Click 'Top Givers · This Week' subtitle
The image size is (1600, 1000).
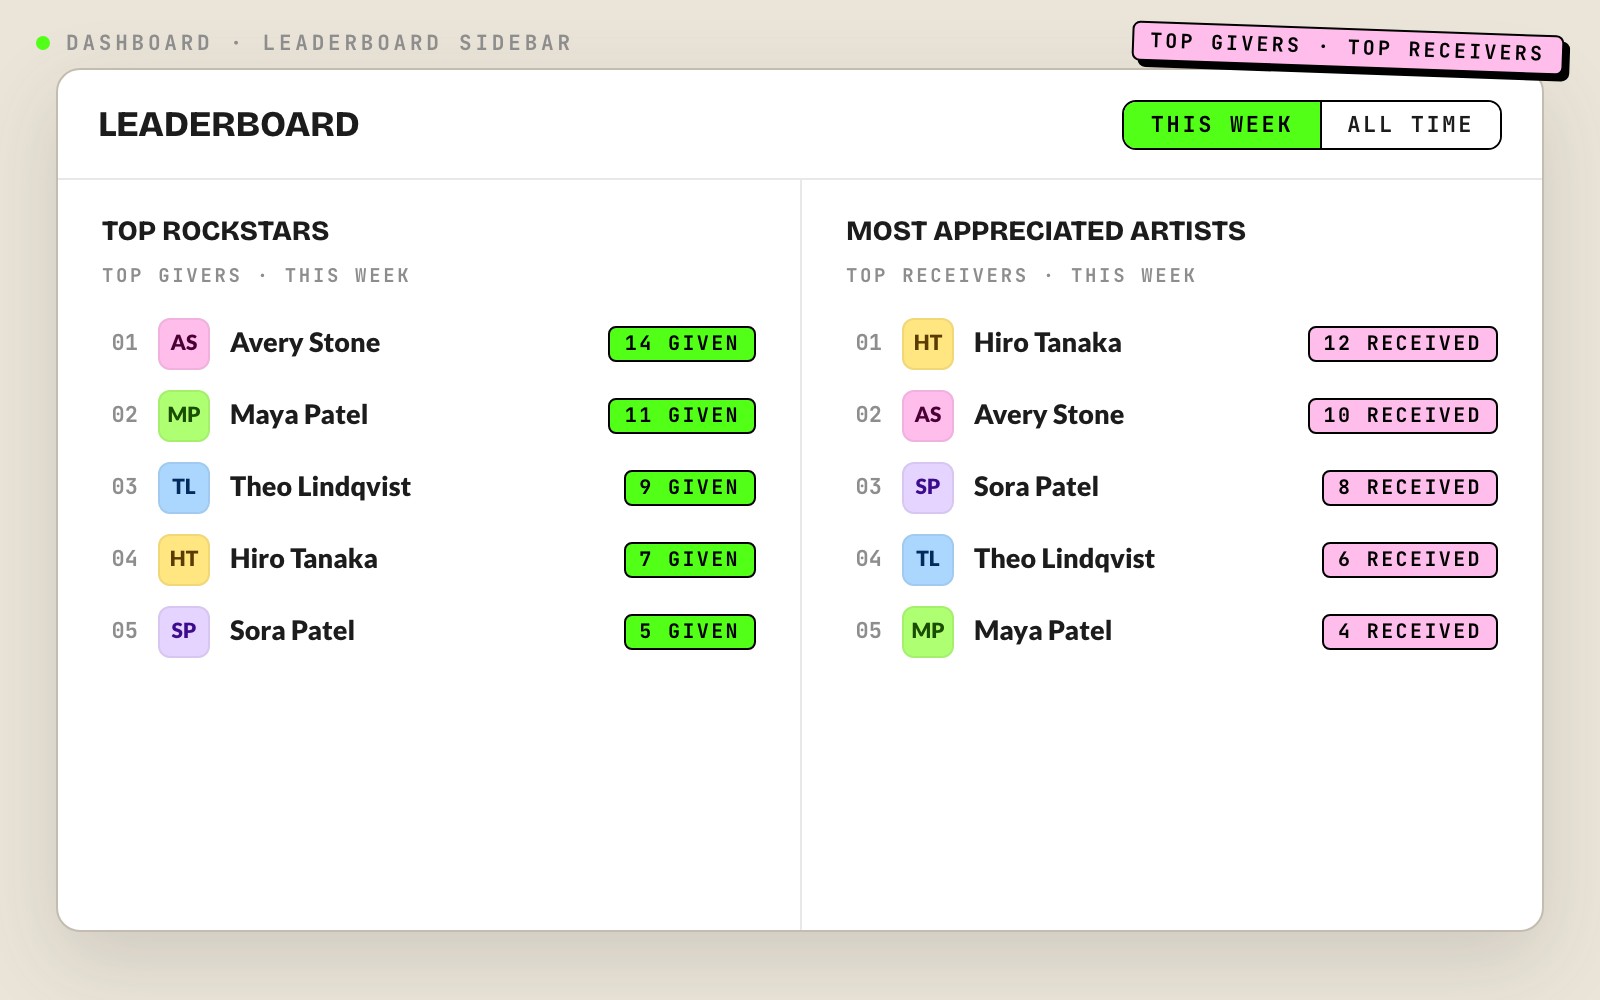[x=256, y=276]
